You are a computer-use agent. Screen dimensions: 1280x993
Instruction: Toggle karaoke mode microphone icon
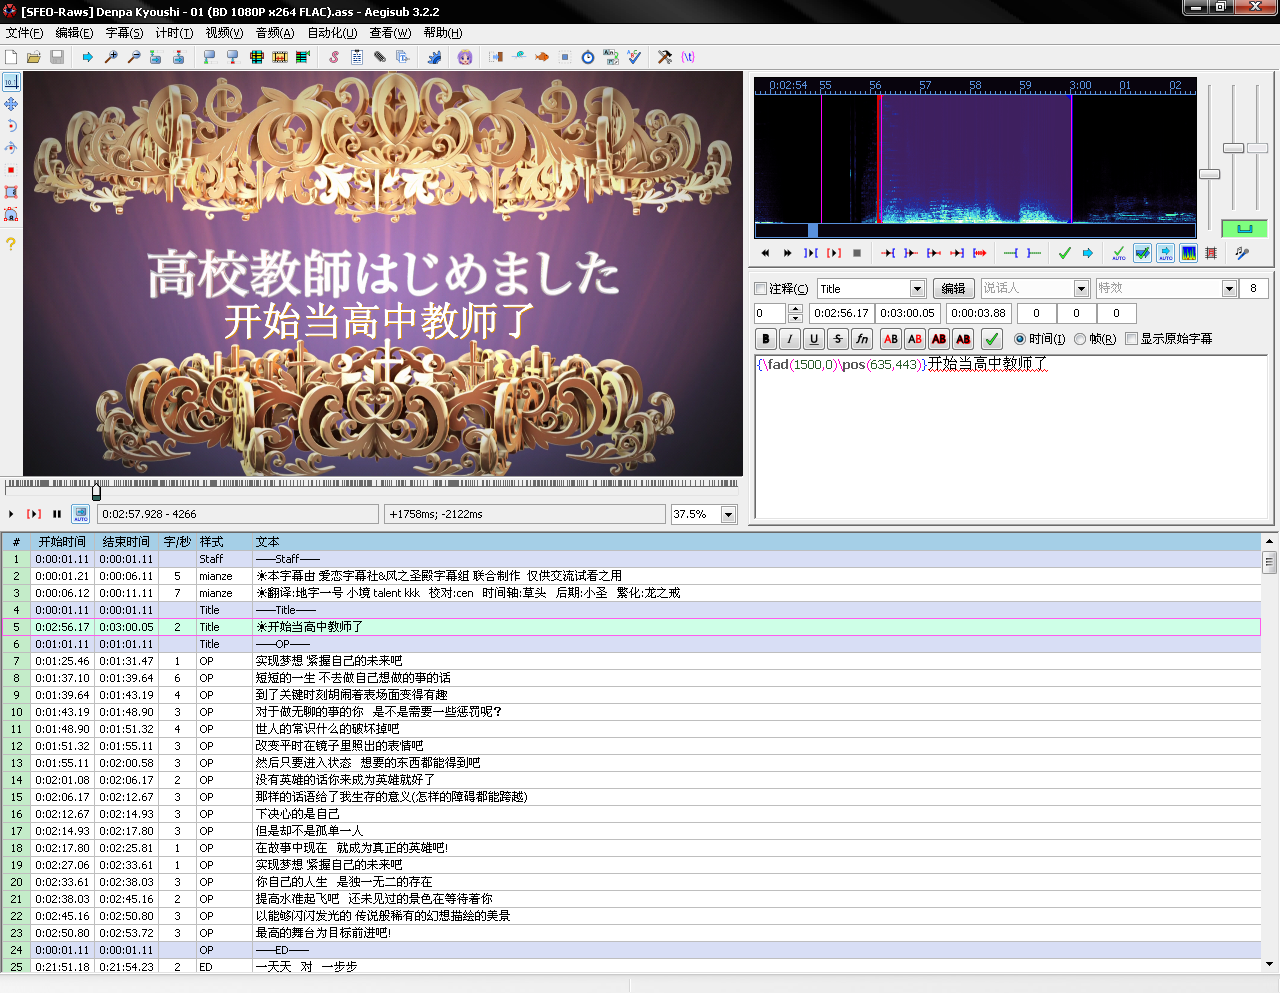coord(1242,253)
